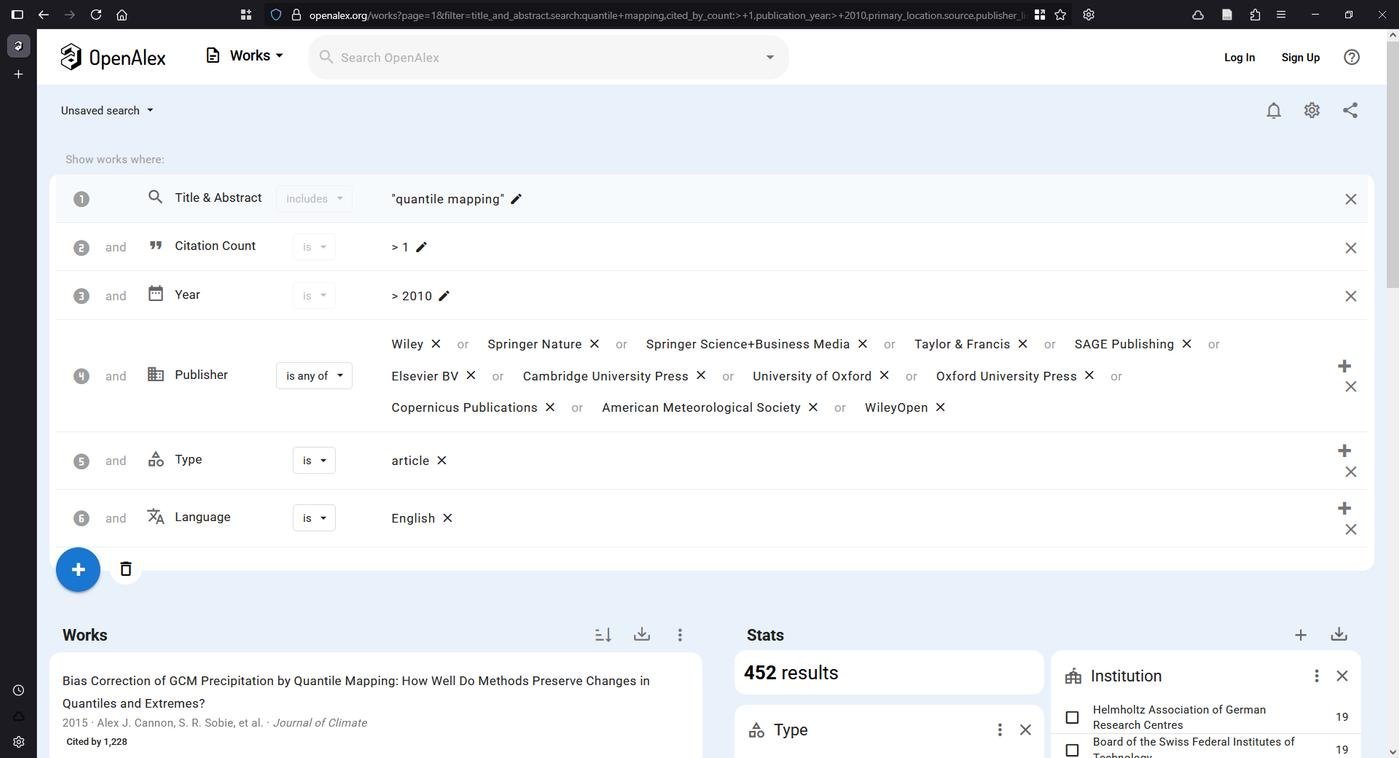Open a new tab in sidebar
The image size is (1400, 758).
(x=18, y=74)
